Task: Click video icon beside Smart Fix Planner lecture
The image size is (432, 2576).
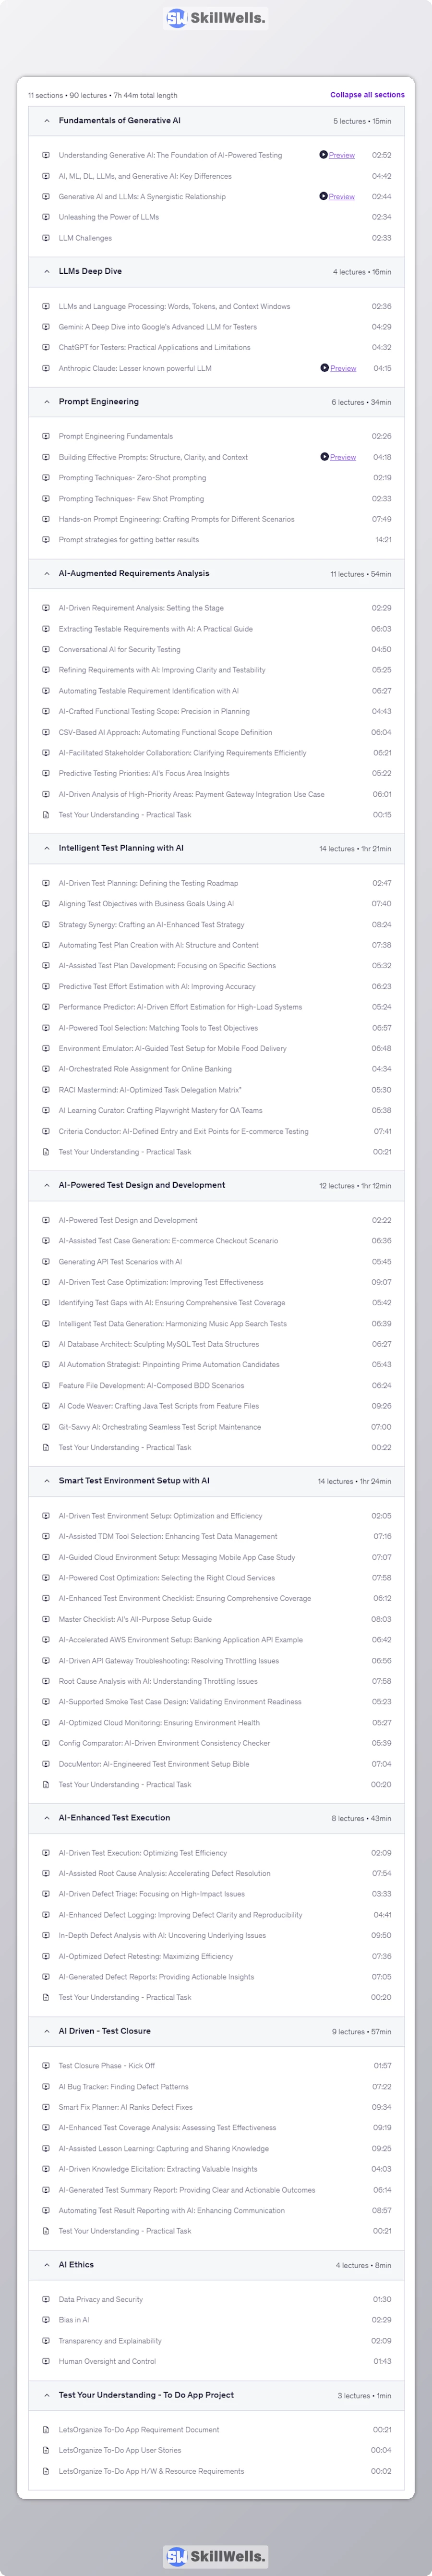Action: click(46, 2107)
